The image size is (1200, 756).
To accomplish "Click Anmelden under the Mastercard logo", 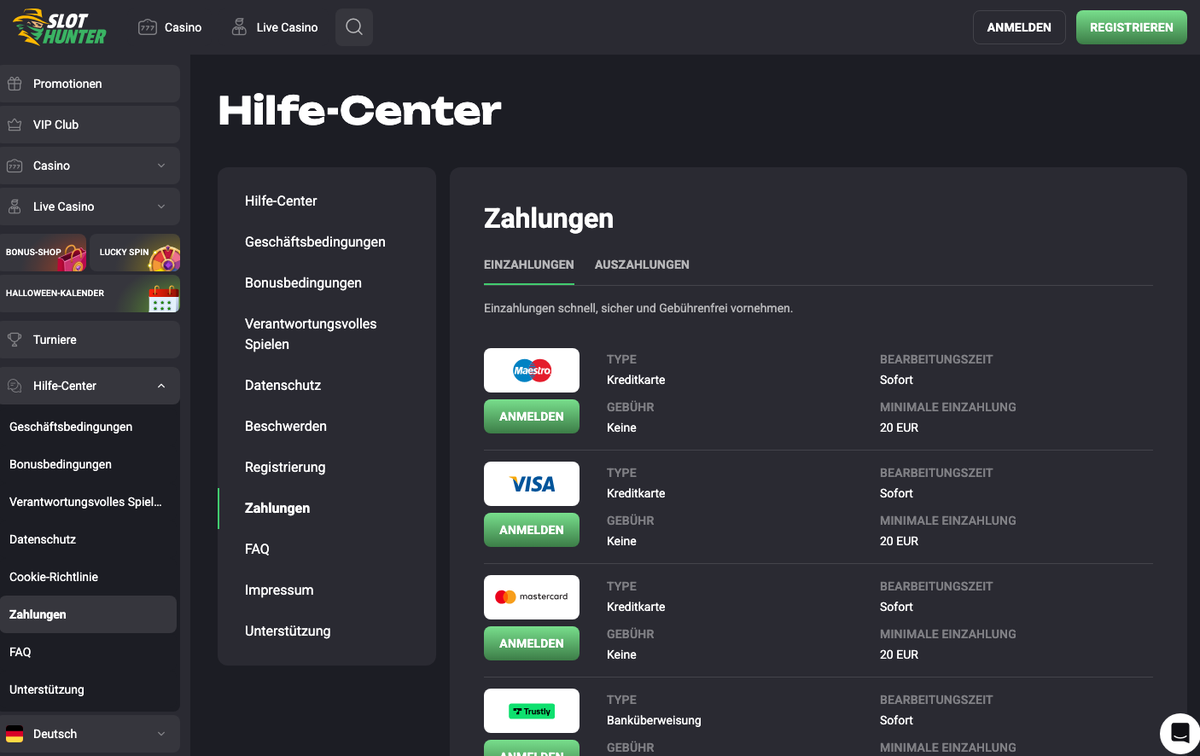I will [x=531, y=643].
